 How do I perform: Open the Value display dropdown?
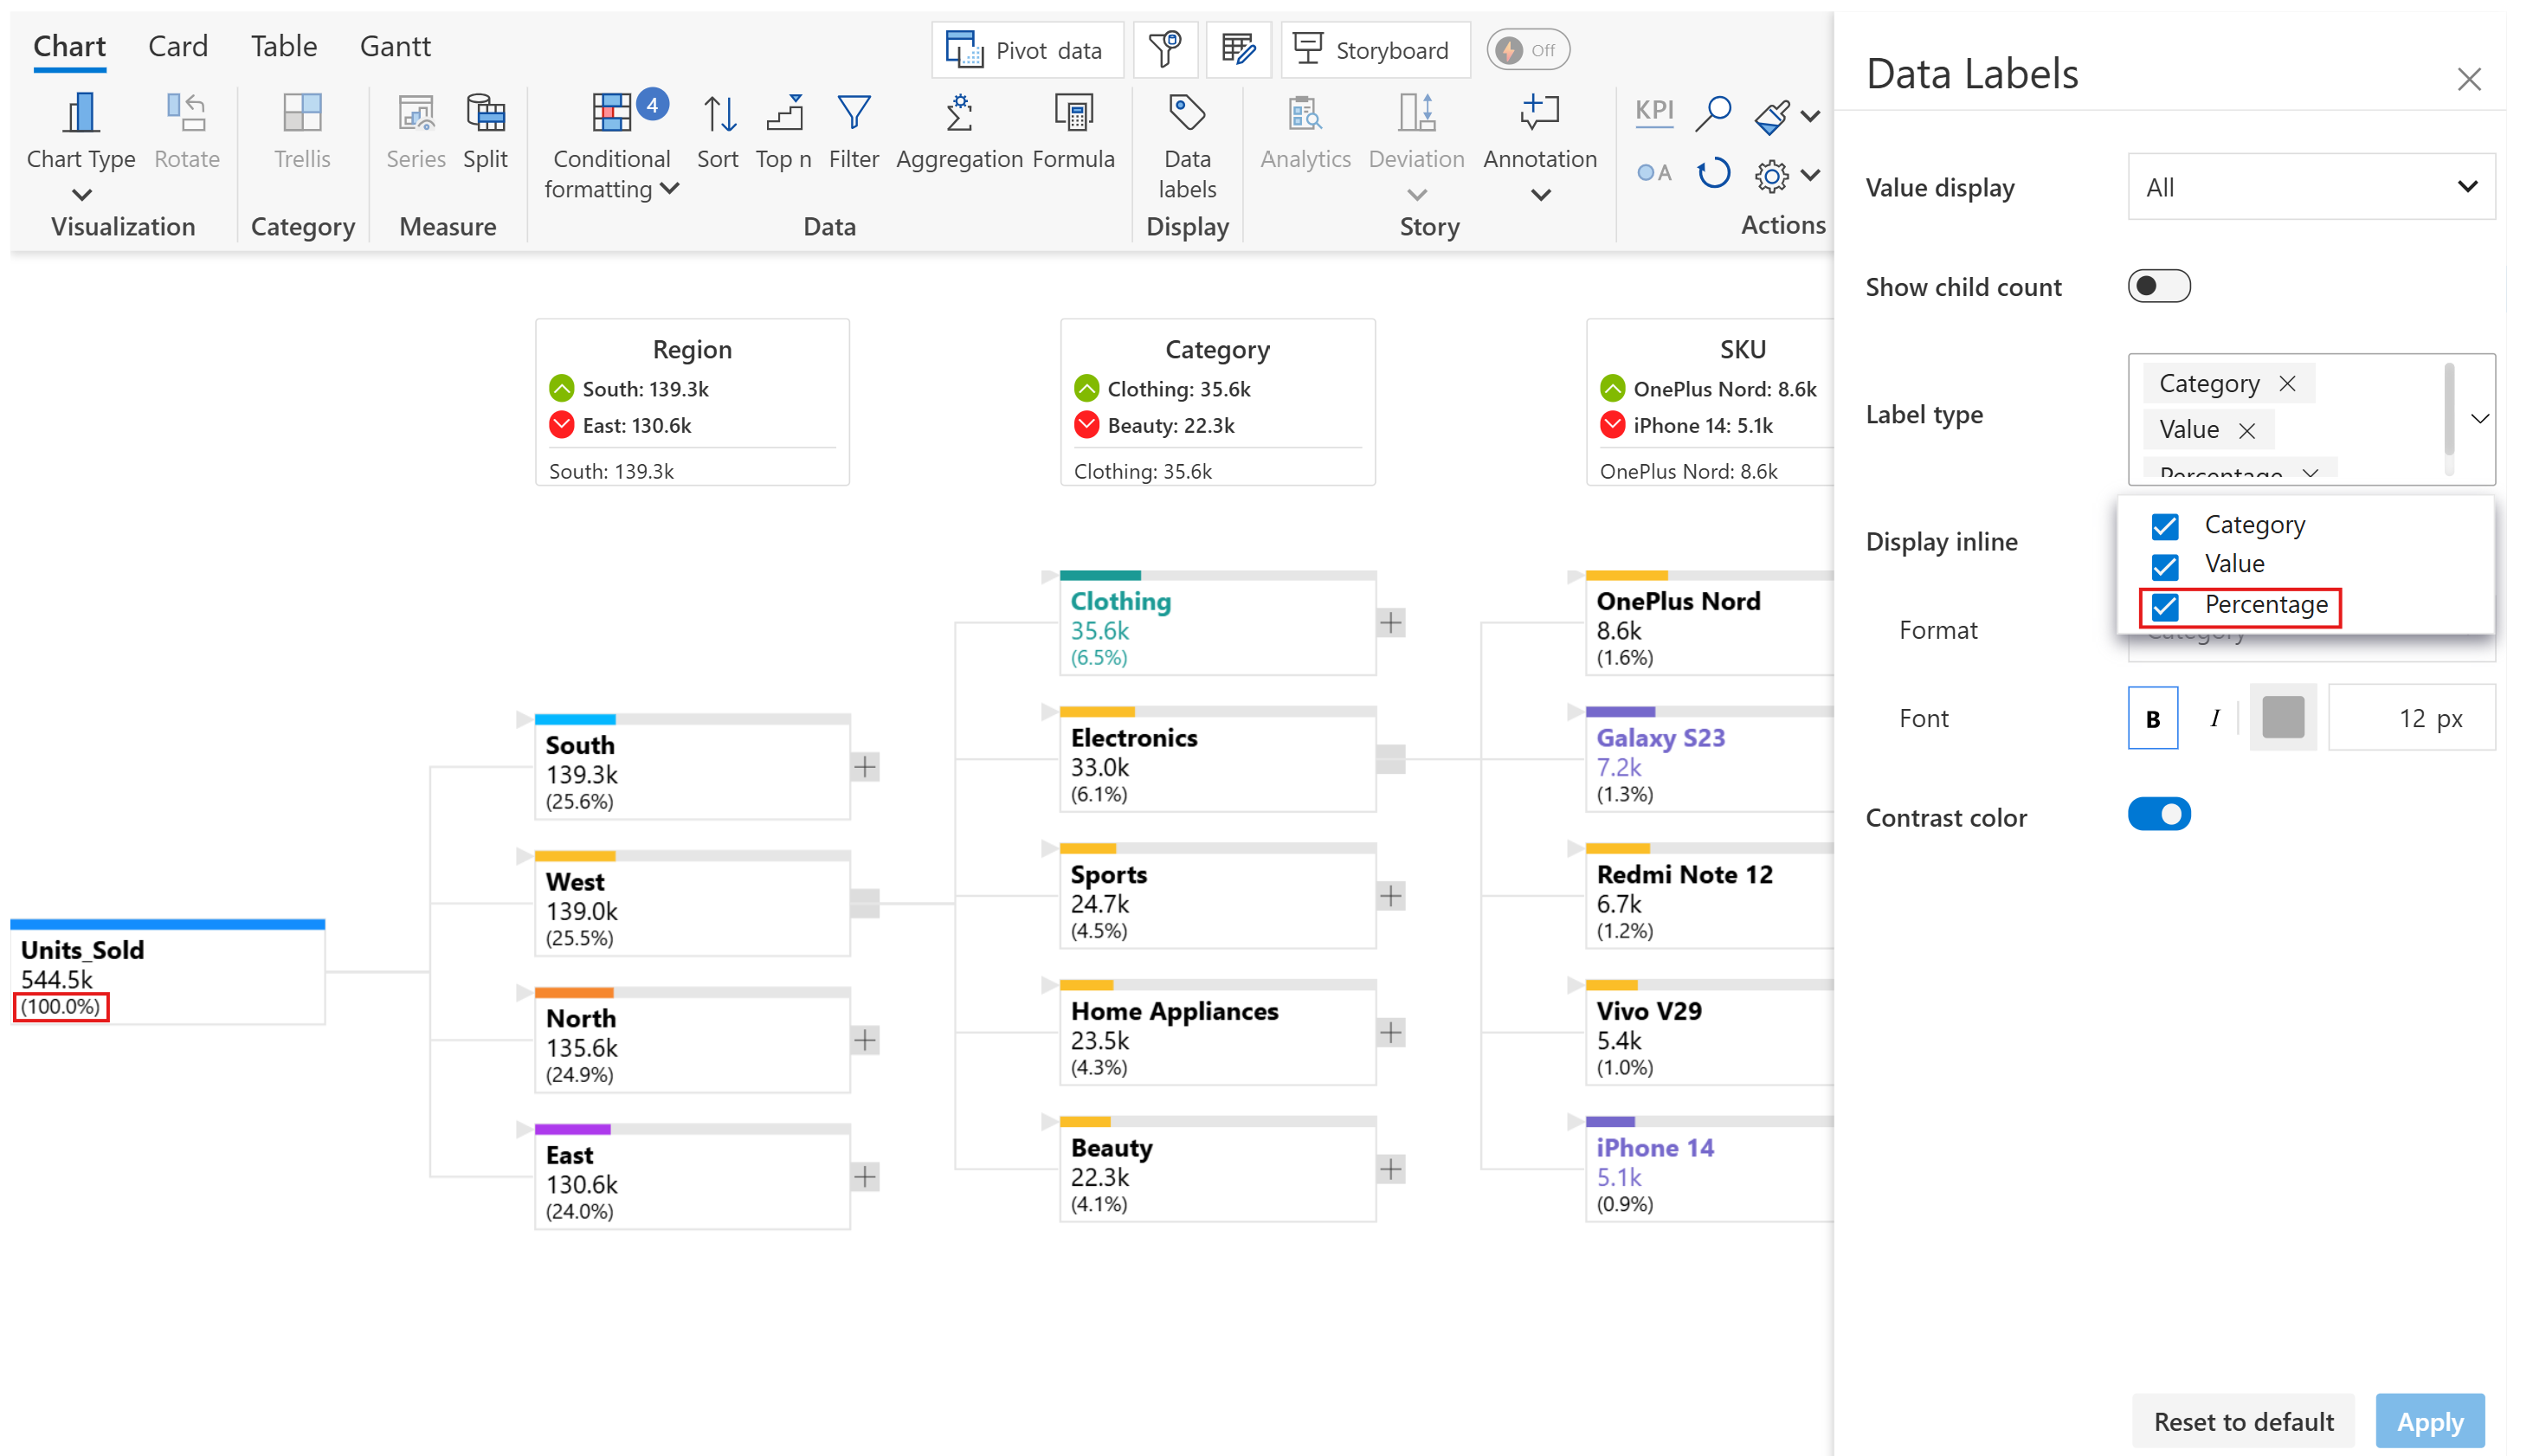pos(2310,187)
